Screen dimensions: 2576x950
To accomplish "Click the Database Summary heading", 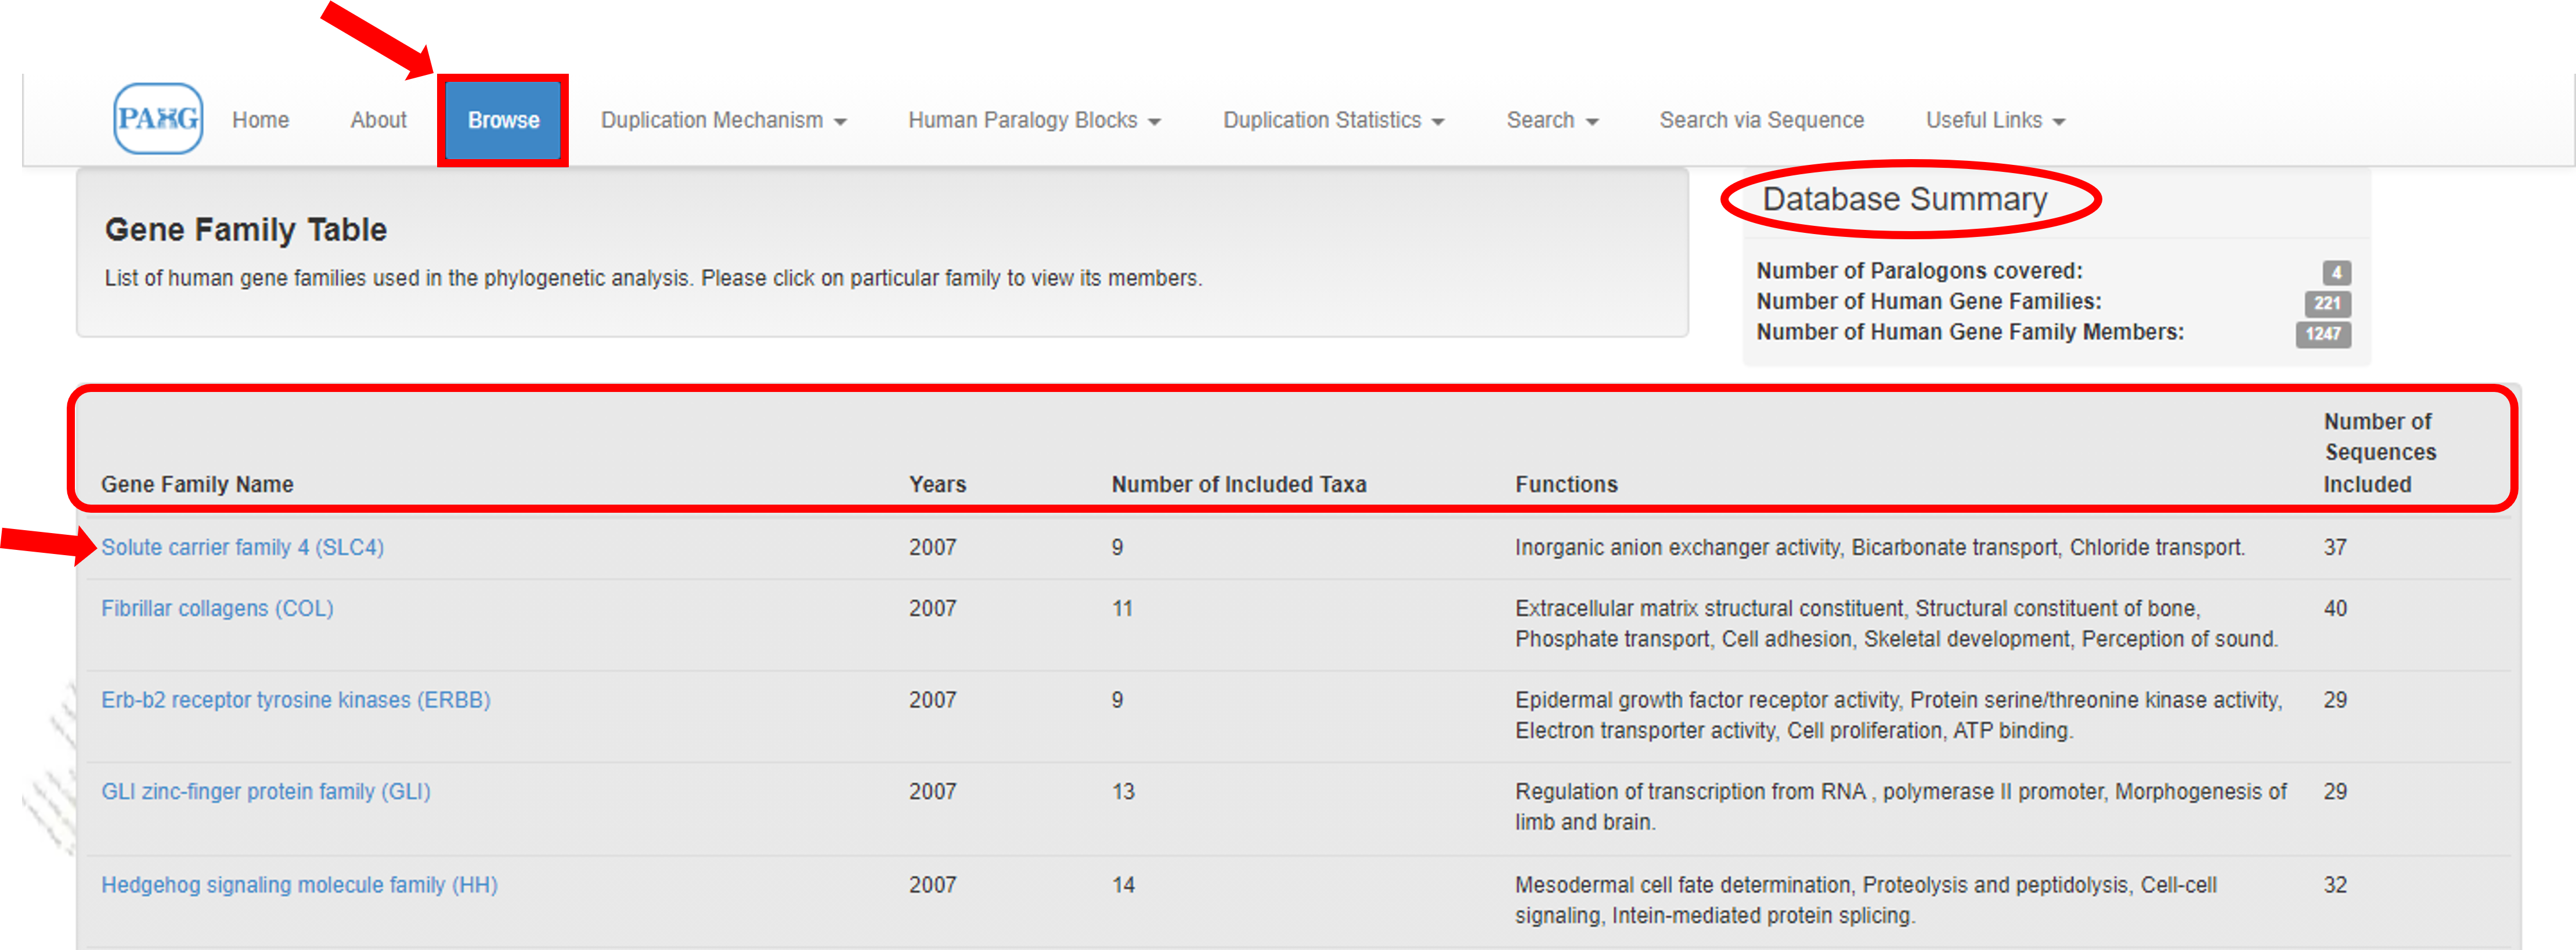I will tap(1904, 199).
